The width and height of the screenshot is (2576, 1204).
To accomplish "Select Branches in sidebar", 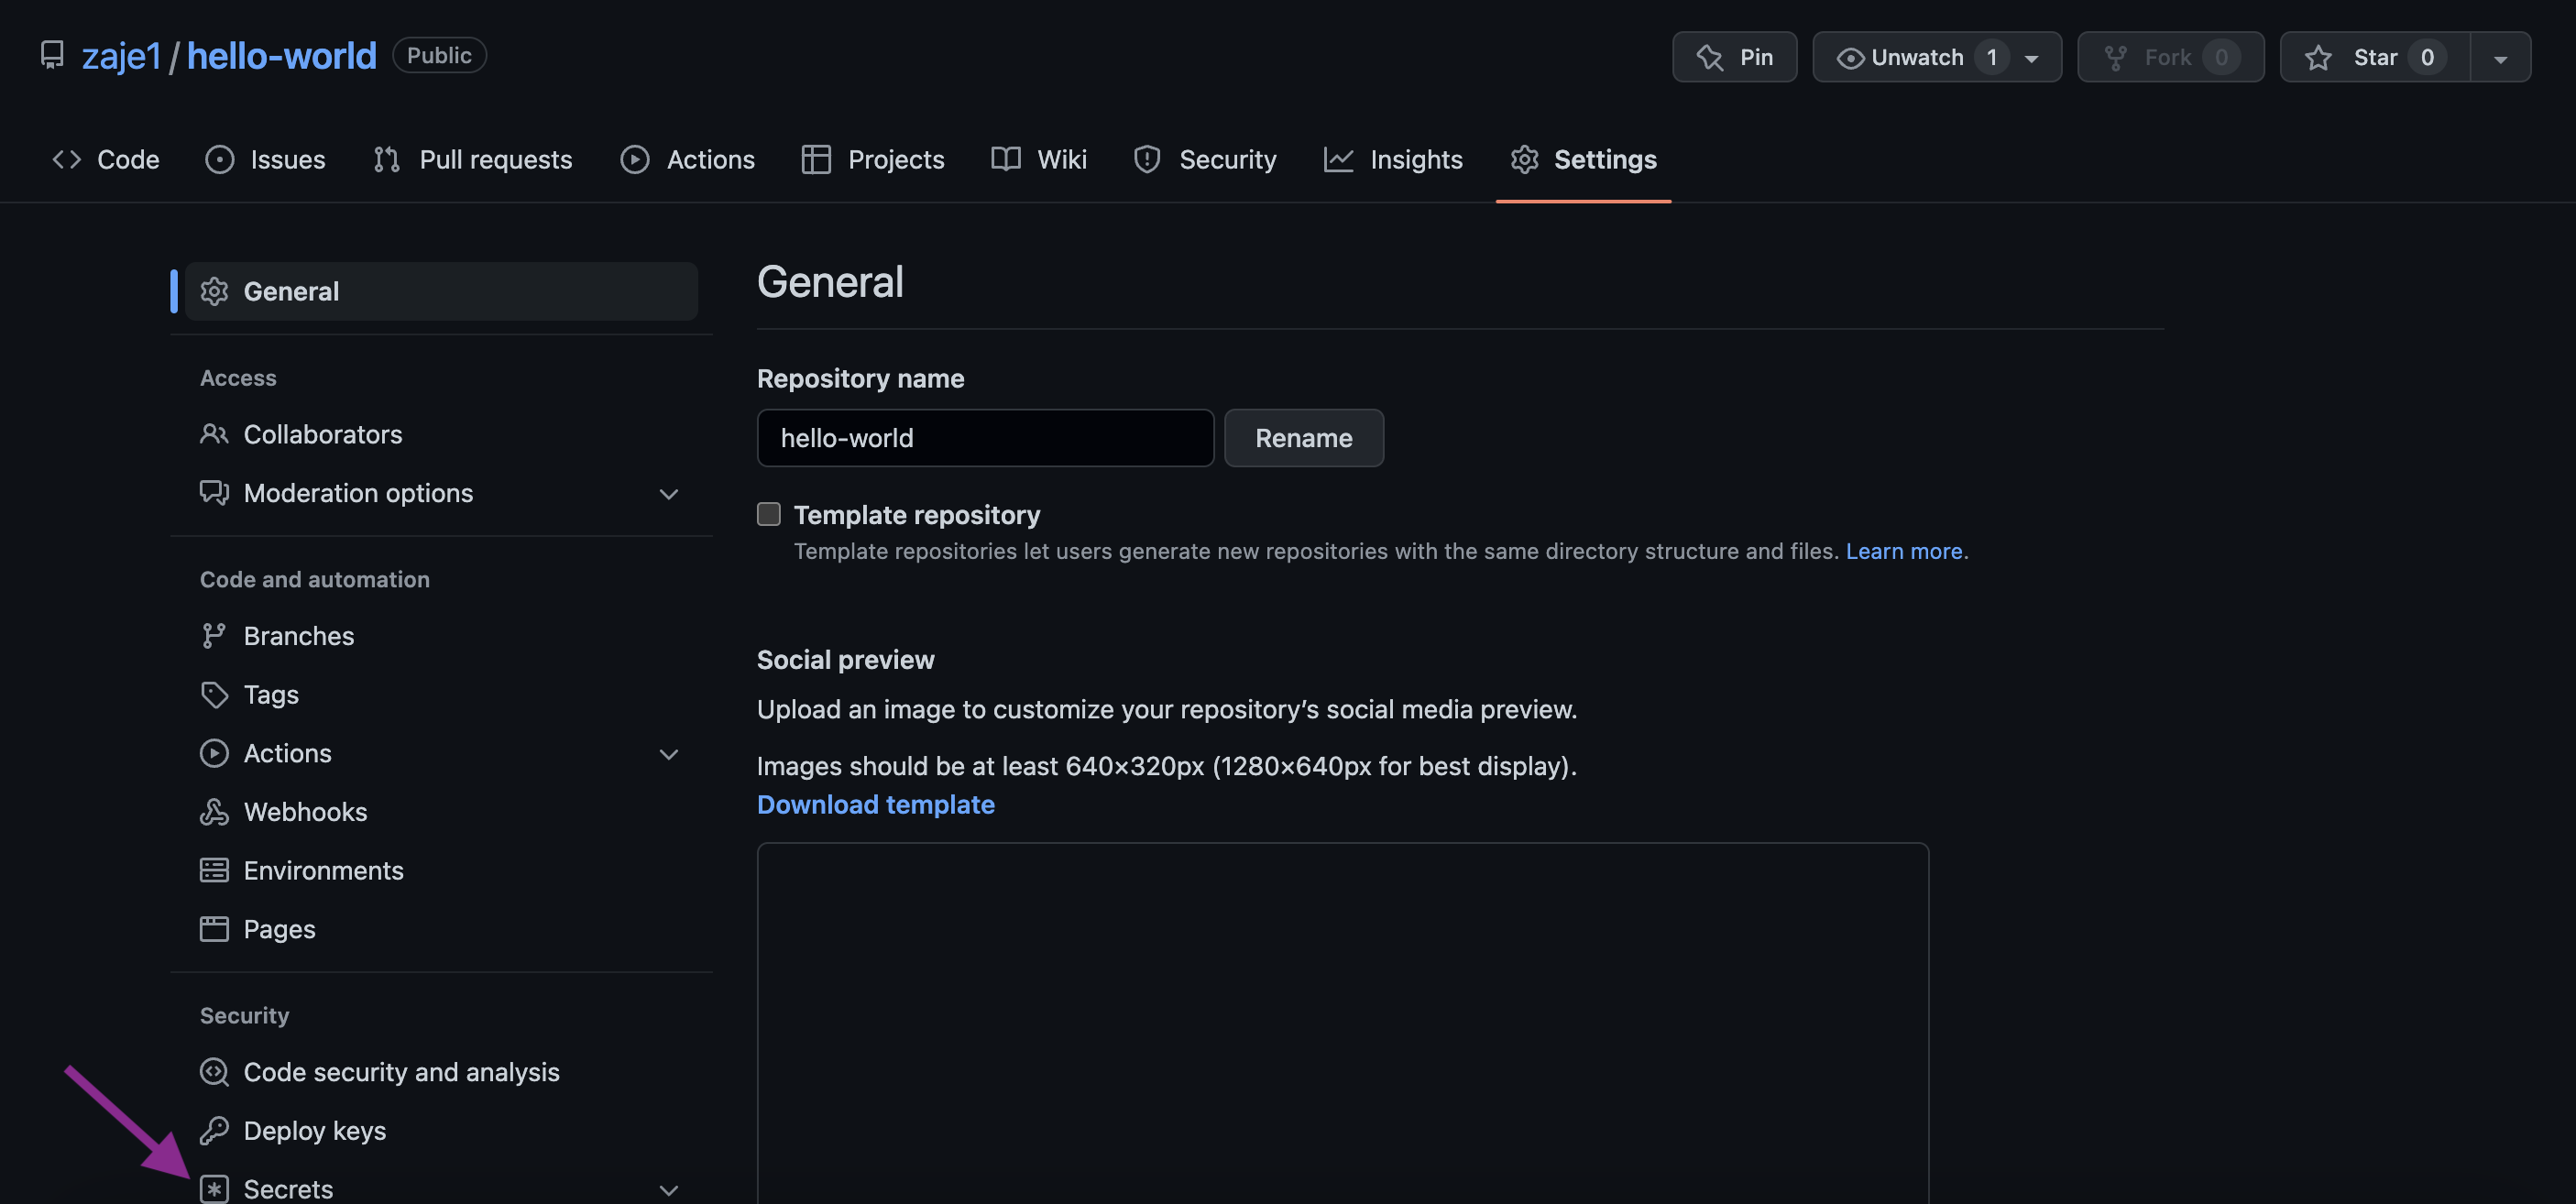I will pyautogui.click(x=441, y=636).
